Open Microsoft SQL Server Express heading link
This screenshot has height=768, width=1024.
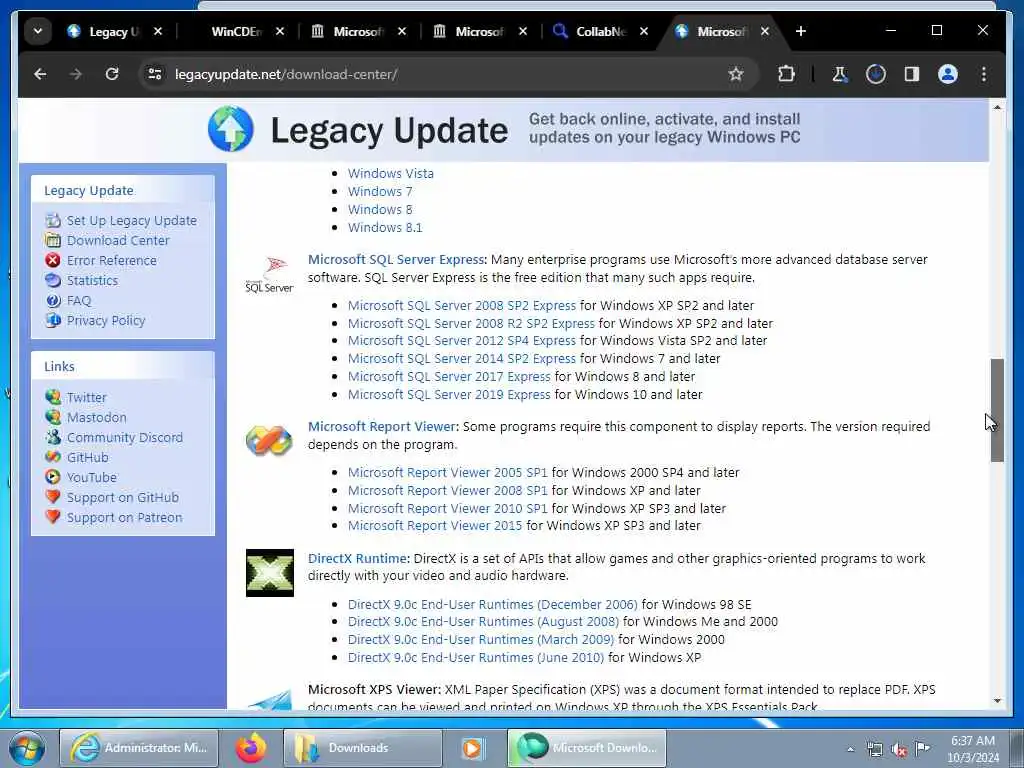[396, 259]
